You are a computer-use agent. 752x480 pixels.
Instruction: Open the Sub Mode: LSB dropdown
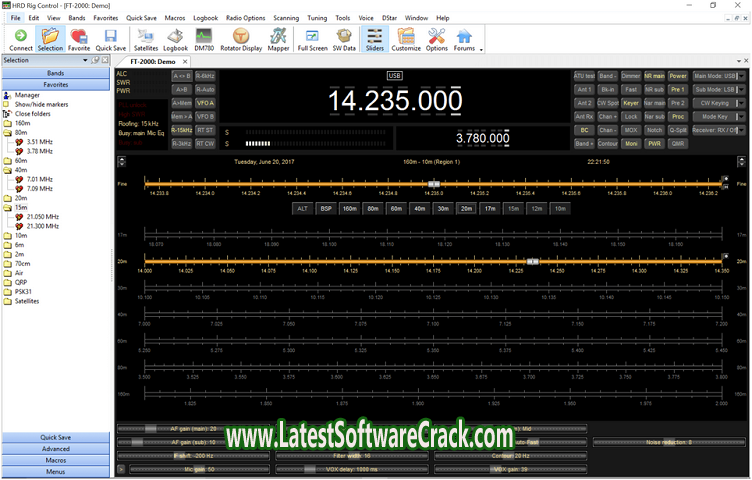(719, 89)
